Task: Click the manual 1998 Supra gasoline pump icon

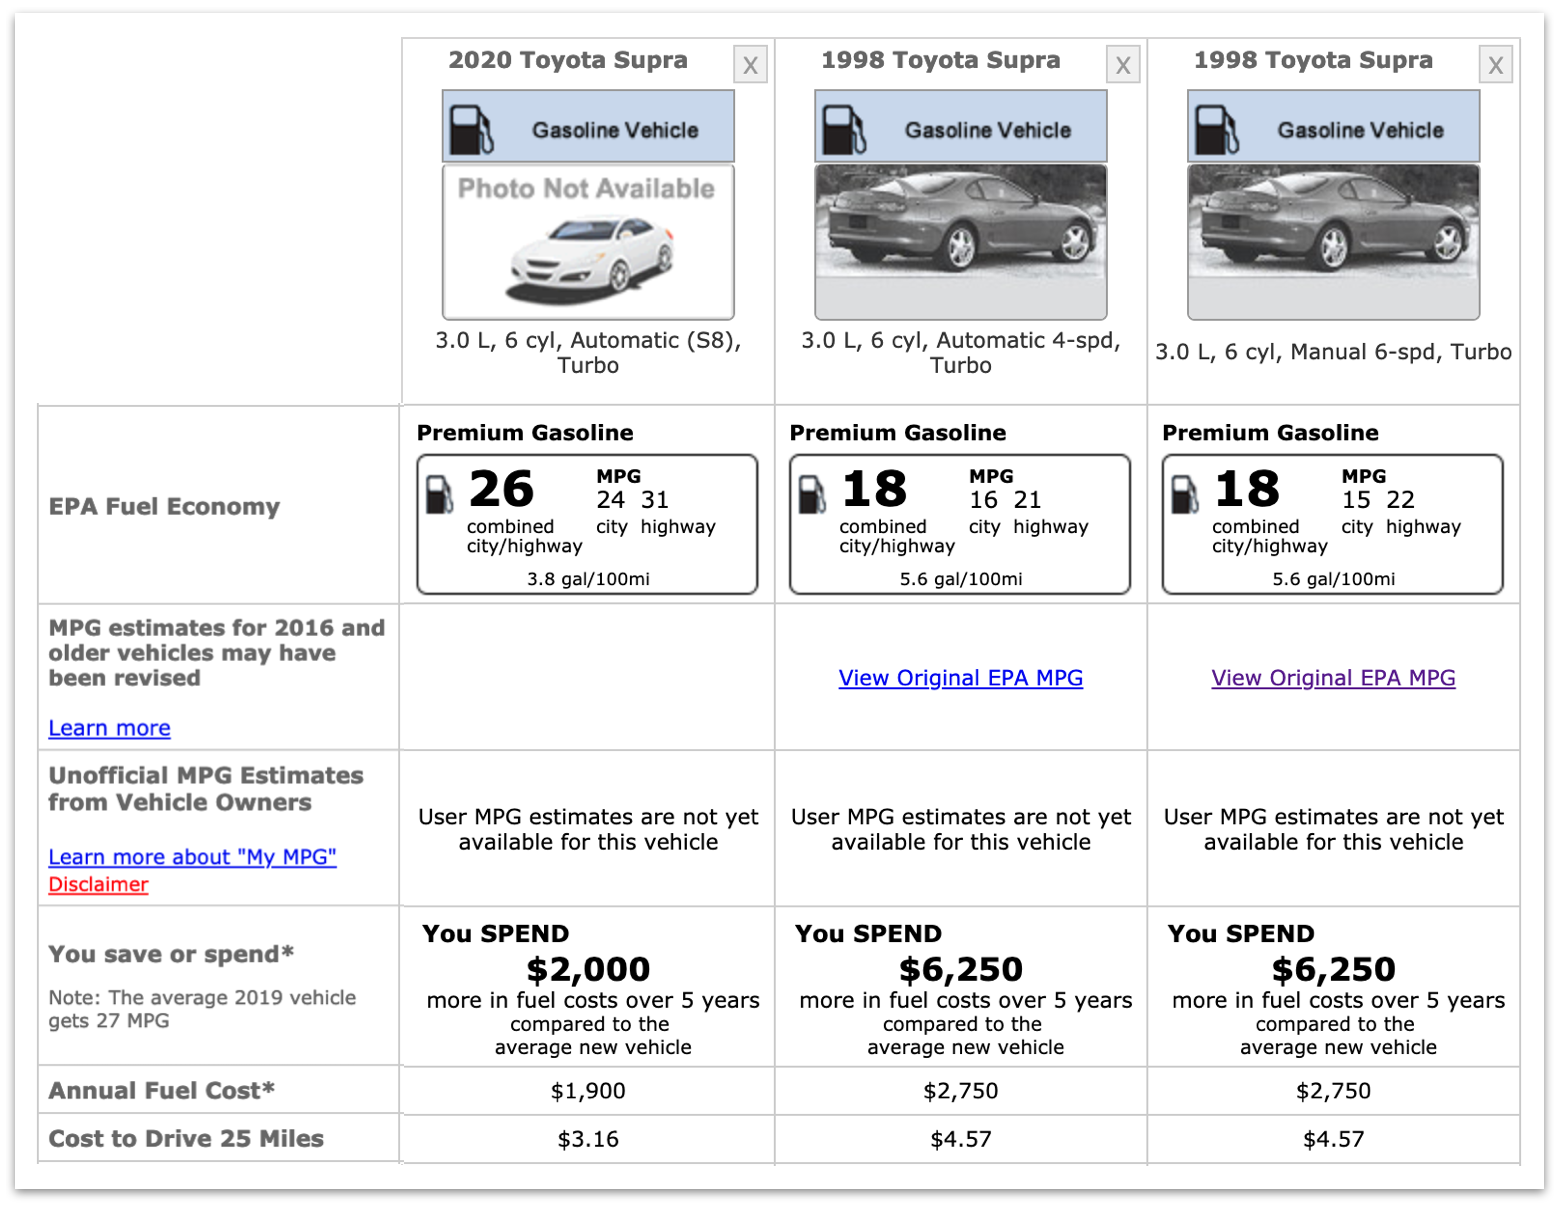Action: [1216, 129]
